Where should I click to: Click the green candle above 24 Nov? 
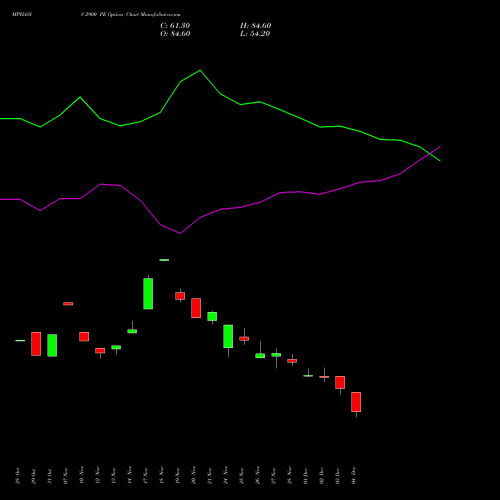pos(228,336)
